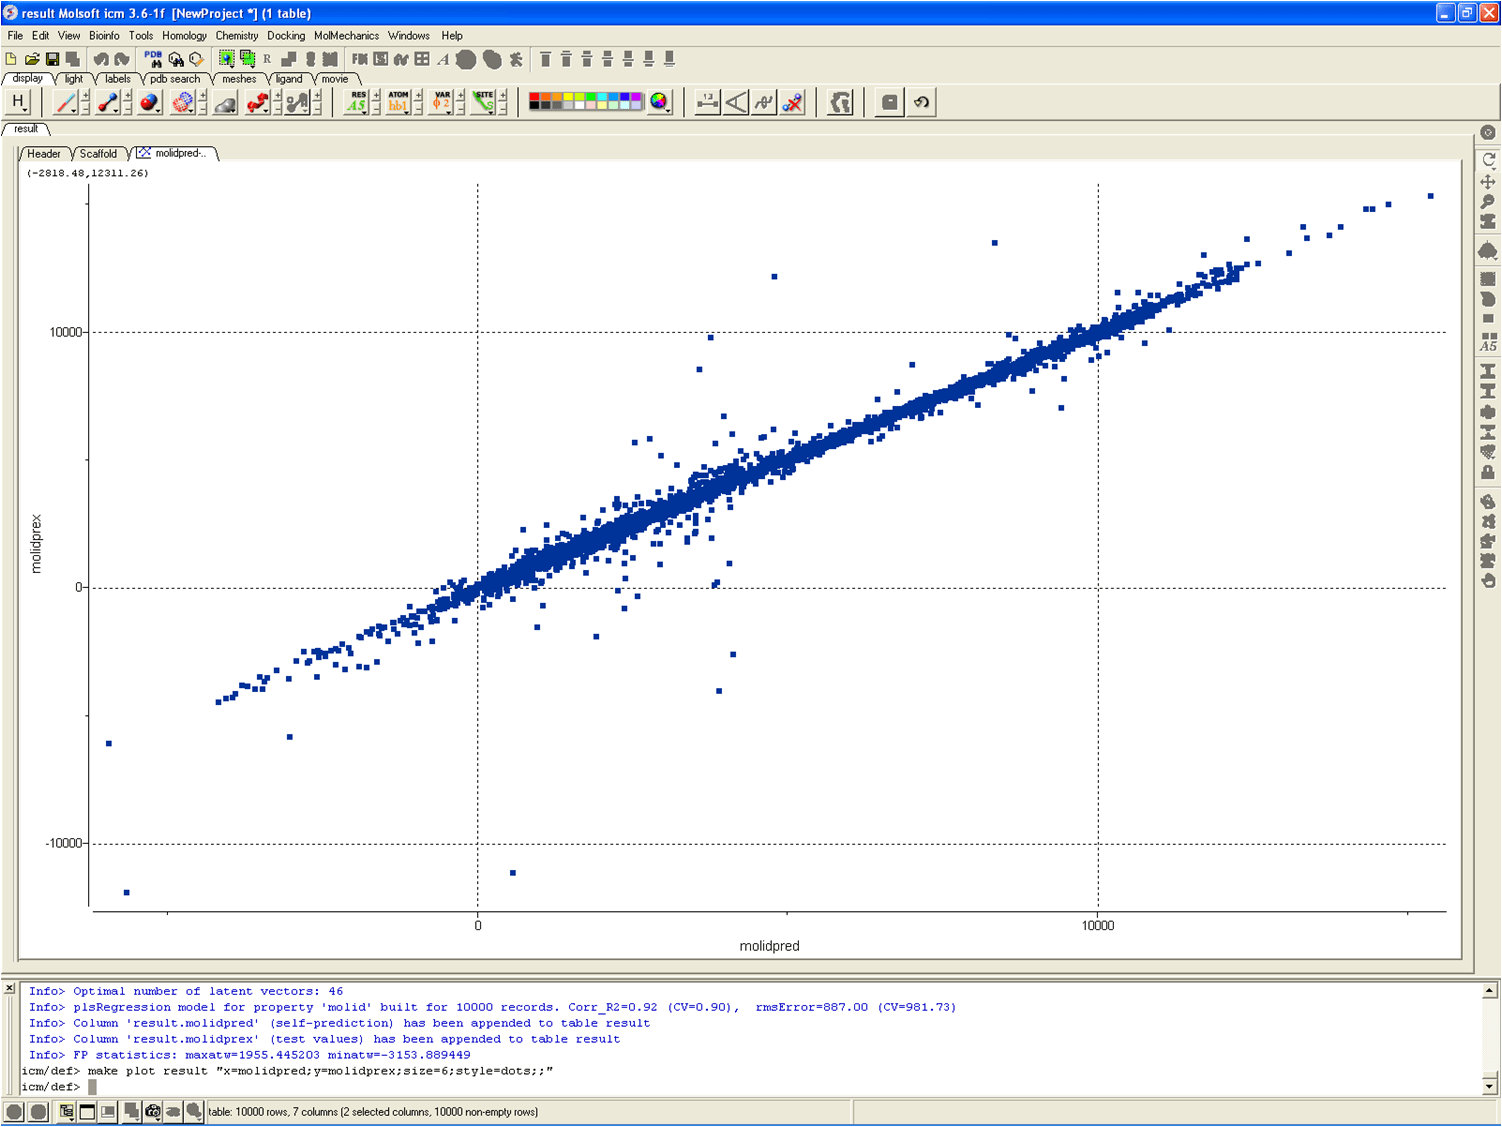Open the Homology menu
This screenshot has width=1502, height=1127.
(184, 35)
